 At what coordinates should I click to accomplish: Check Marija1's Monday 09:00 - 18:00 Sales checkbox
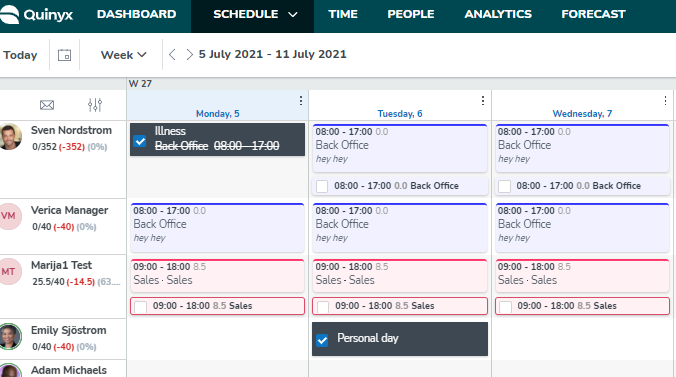point(141,307)
